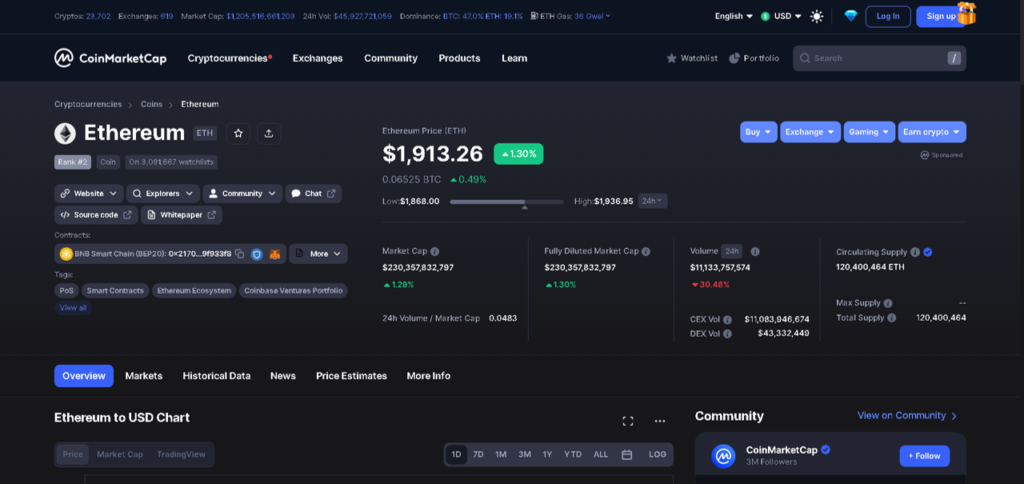Click the CoinMarketCap logo
The image size is (1024, 484).
click(110, 58)
